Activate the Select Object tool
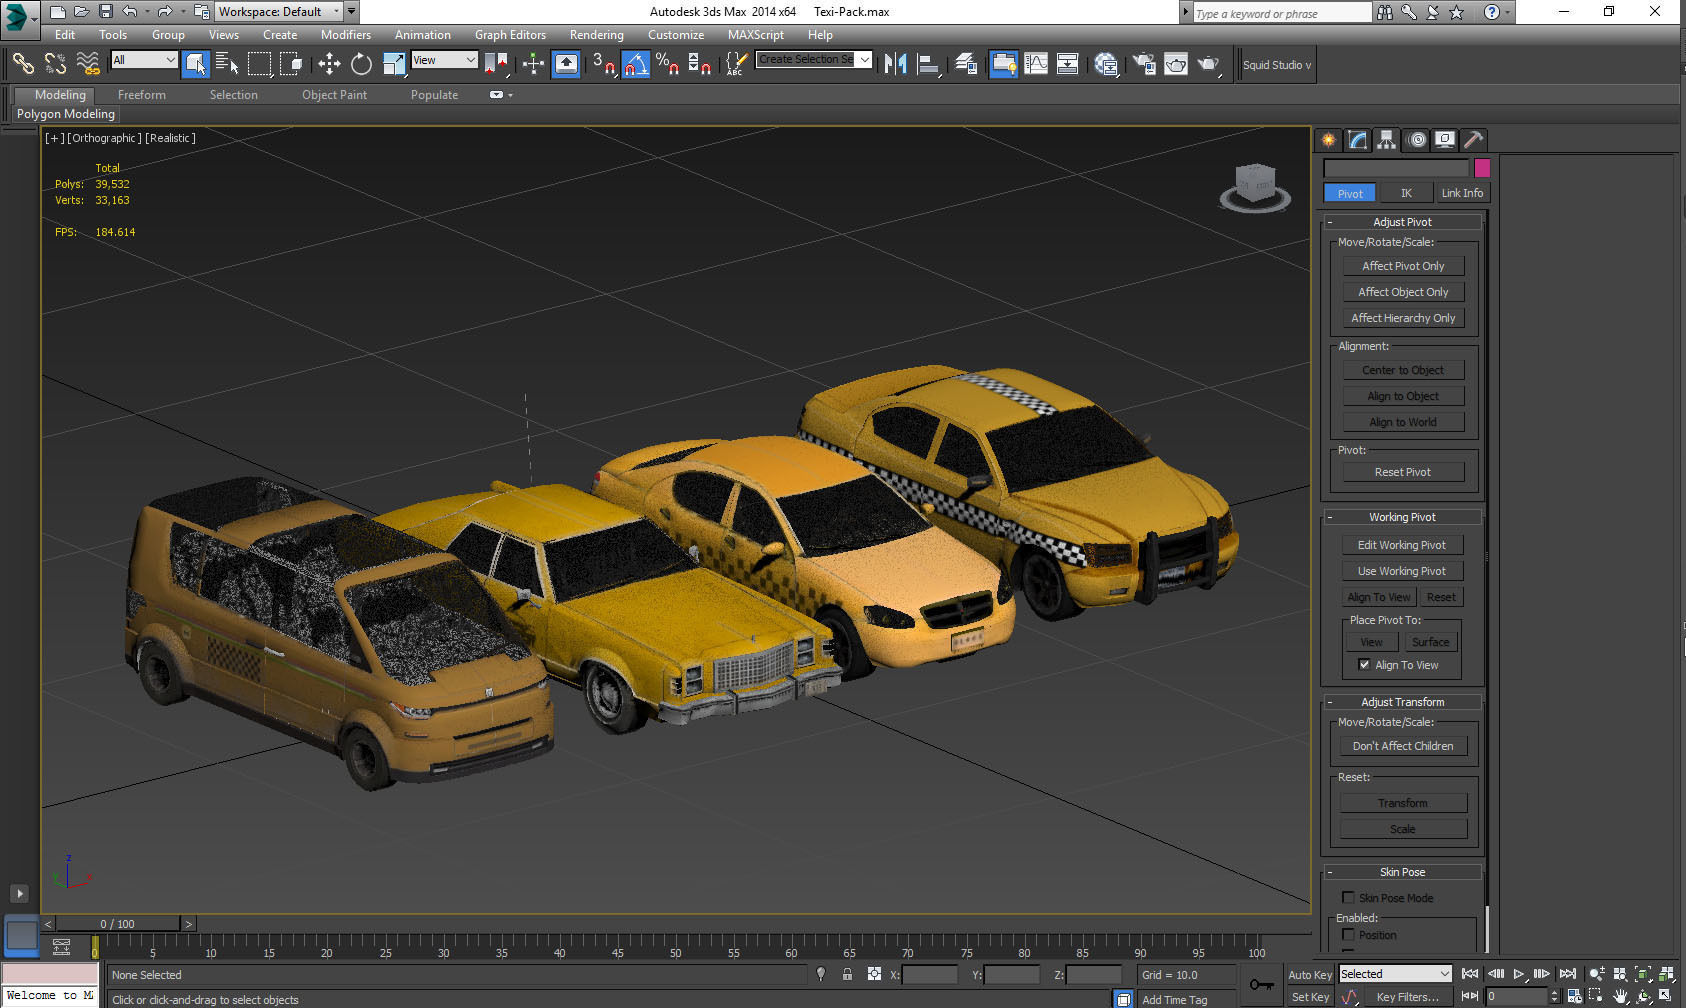1686x1008 pixels. (196, 64)
